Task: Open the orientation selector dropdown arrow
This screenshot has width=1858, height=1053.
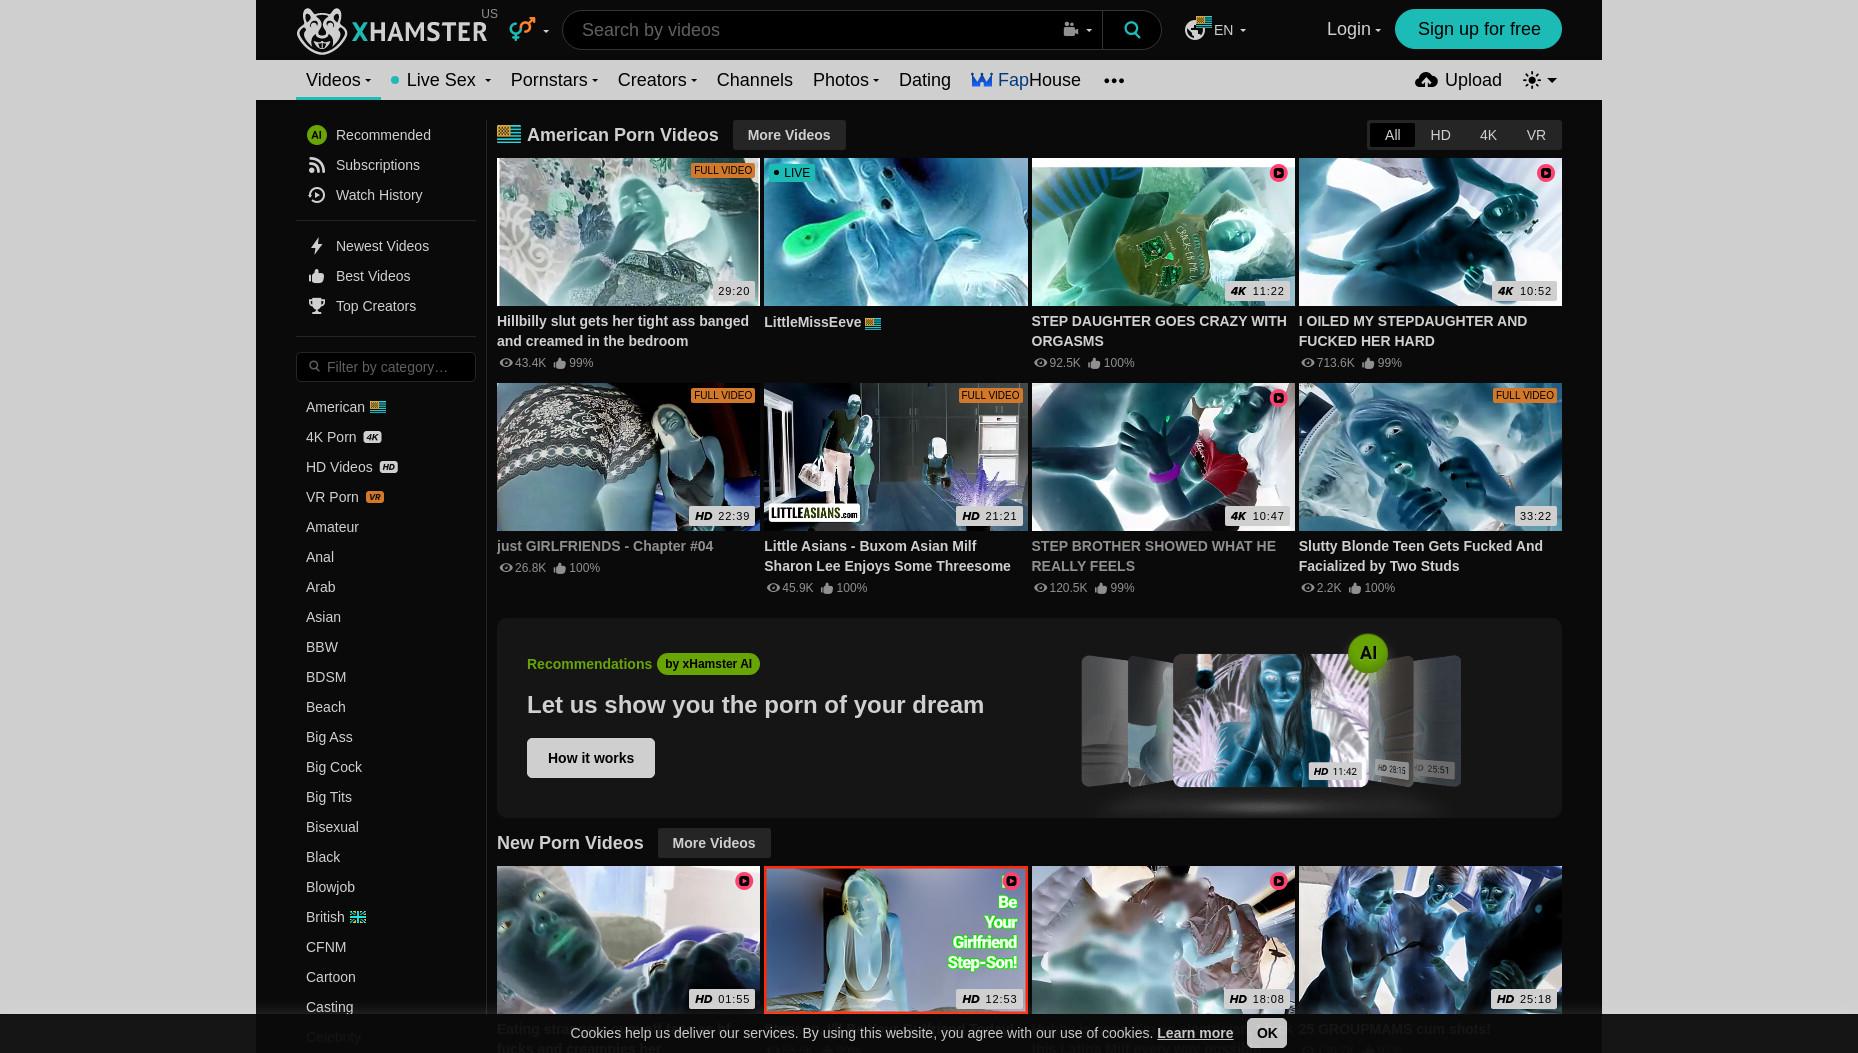Action: [x=546, y=31]
